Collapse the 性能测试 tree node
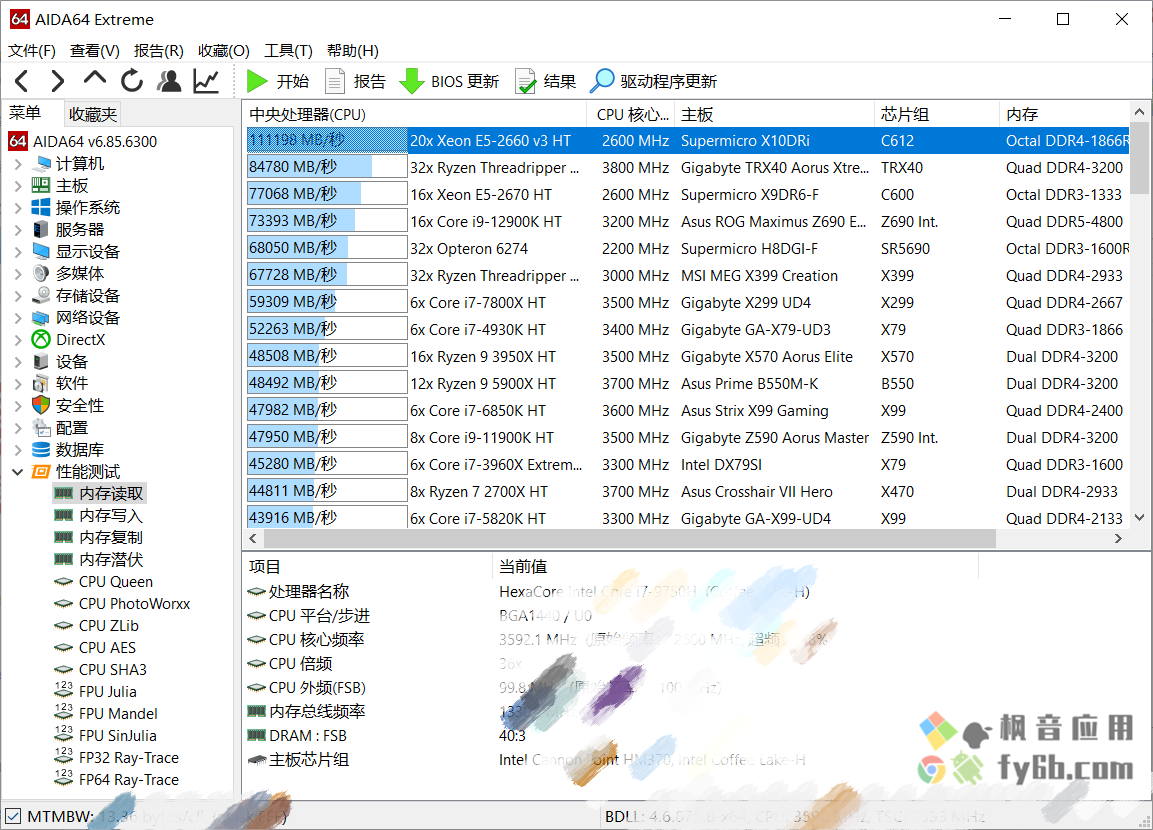 pyautogui.click(x=18, y=472)
